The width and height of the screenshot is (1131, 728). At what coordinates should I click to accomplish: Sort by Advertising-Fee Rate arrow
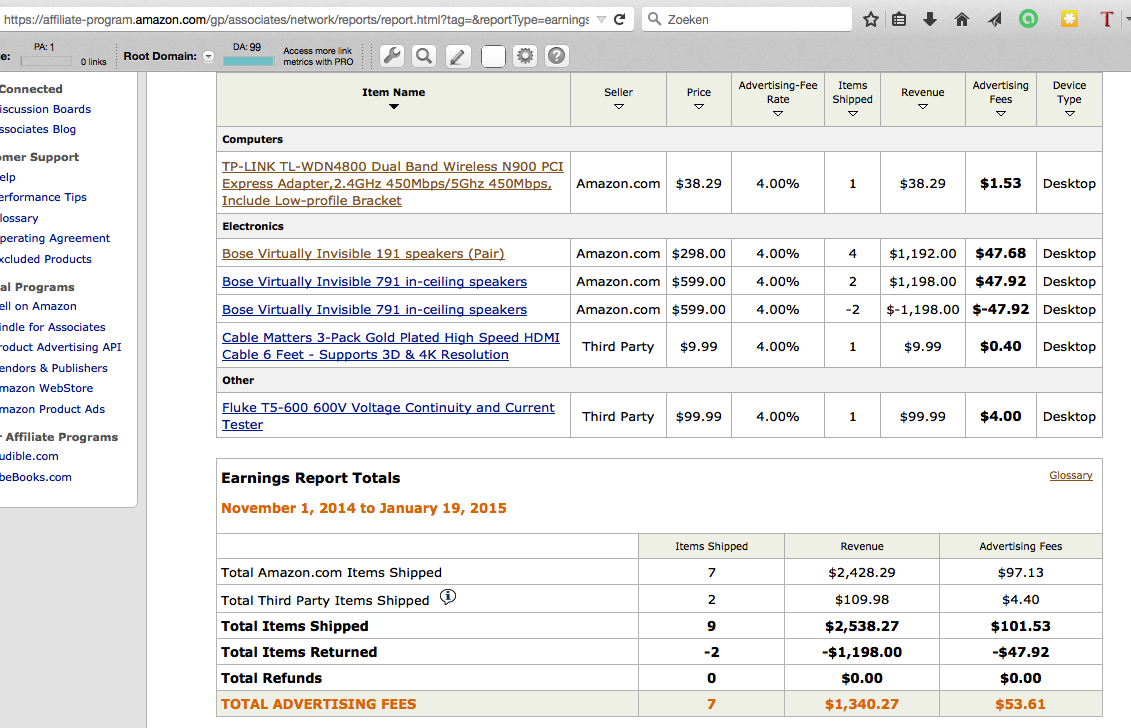pos(778,114)
